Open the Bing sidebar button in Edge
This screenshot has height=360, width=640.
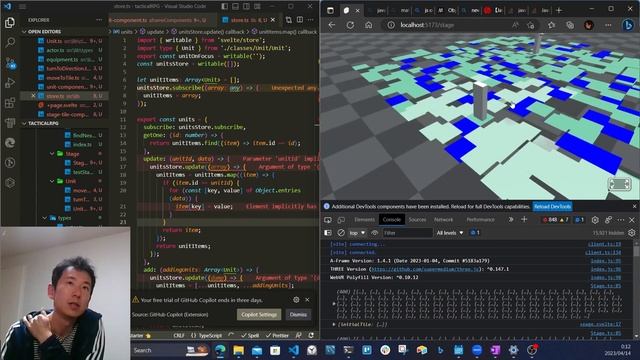pos(628,25)
